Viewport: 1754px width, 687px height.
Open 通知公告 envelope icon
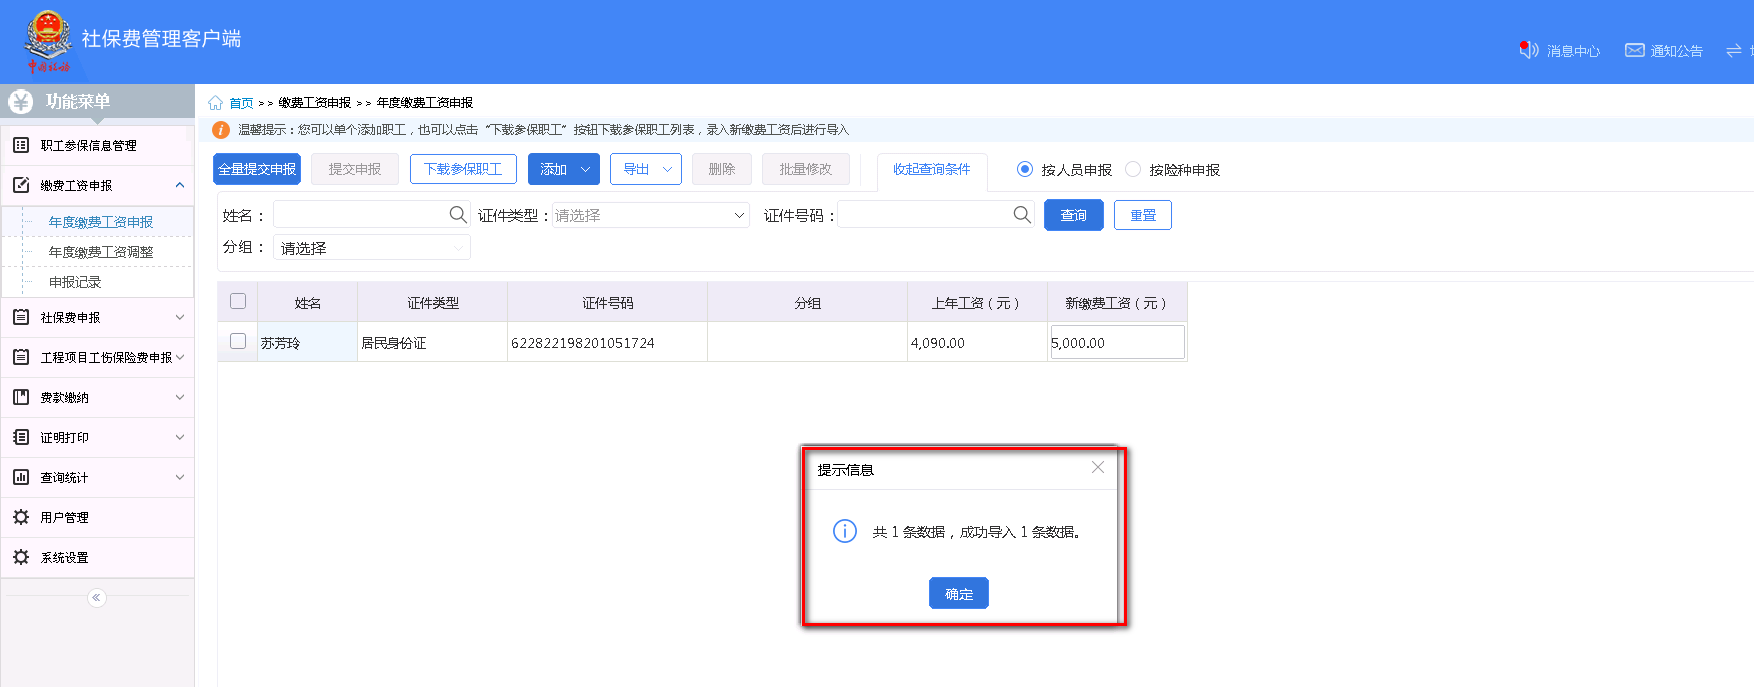pyautogui.click(x=1634, y=50)
